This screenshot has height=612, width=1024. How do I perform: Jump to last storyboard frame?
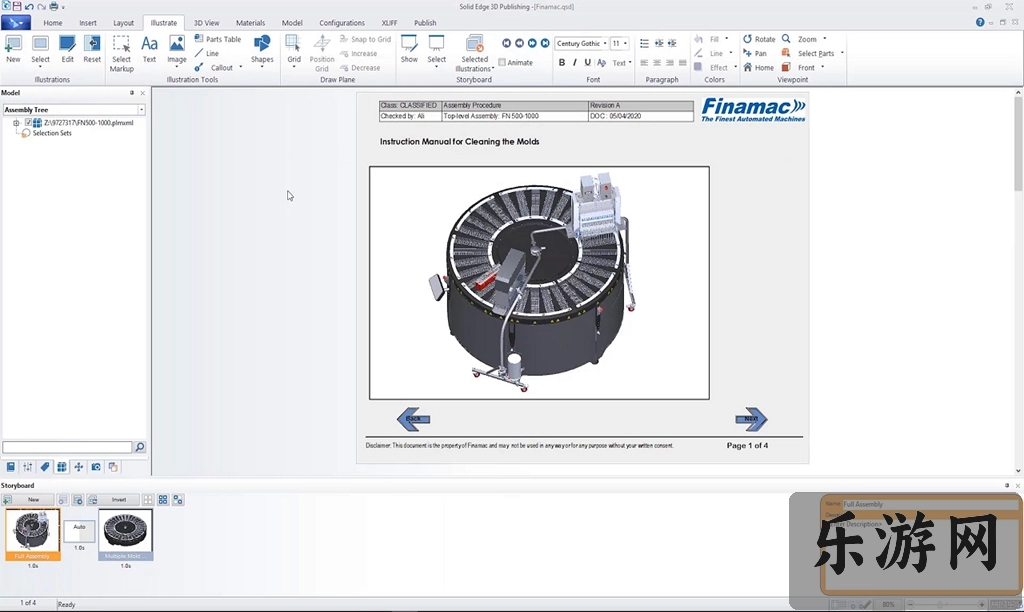pos(545,43)
